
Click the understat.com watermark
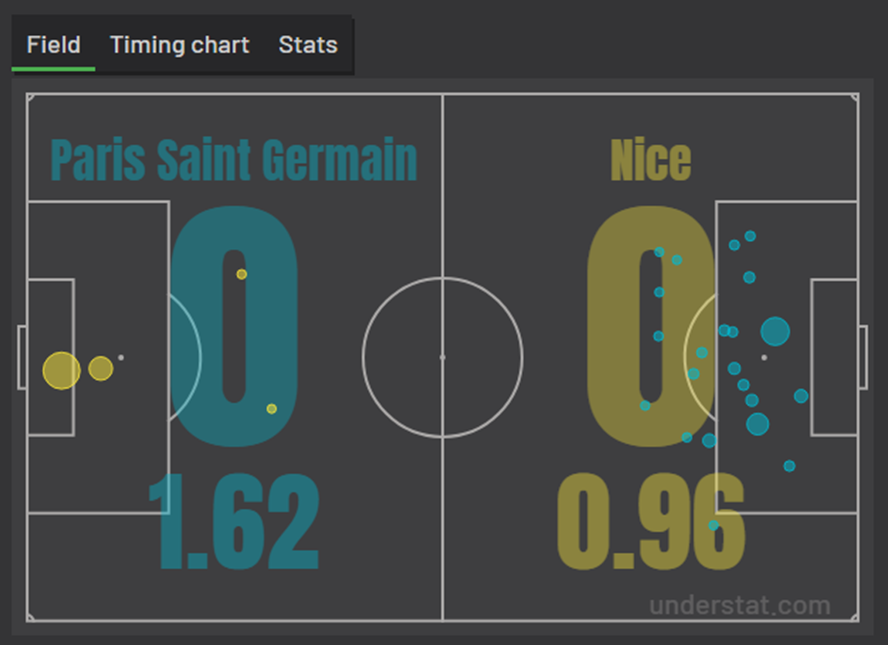pos(740,605)
